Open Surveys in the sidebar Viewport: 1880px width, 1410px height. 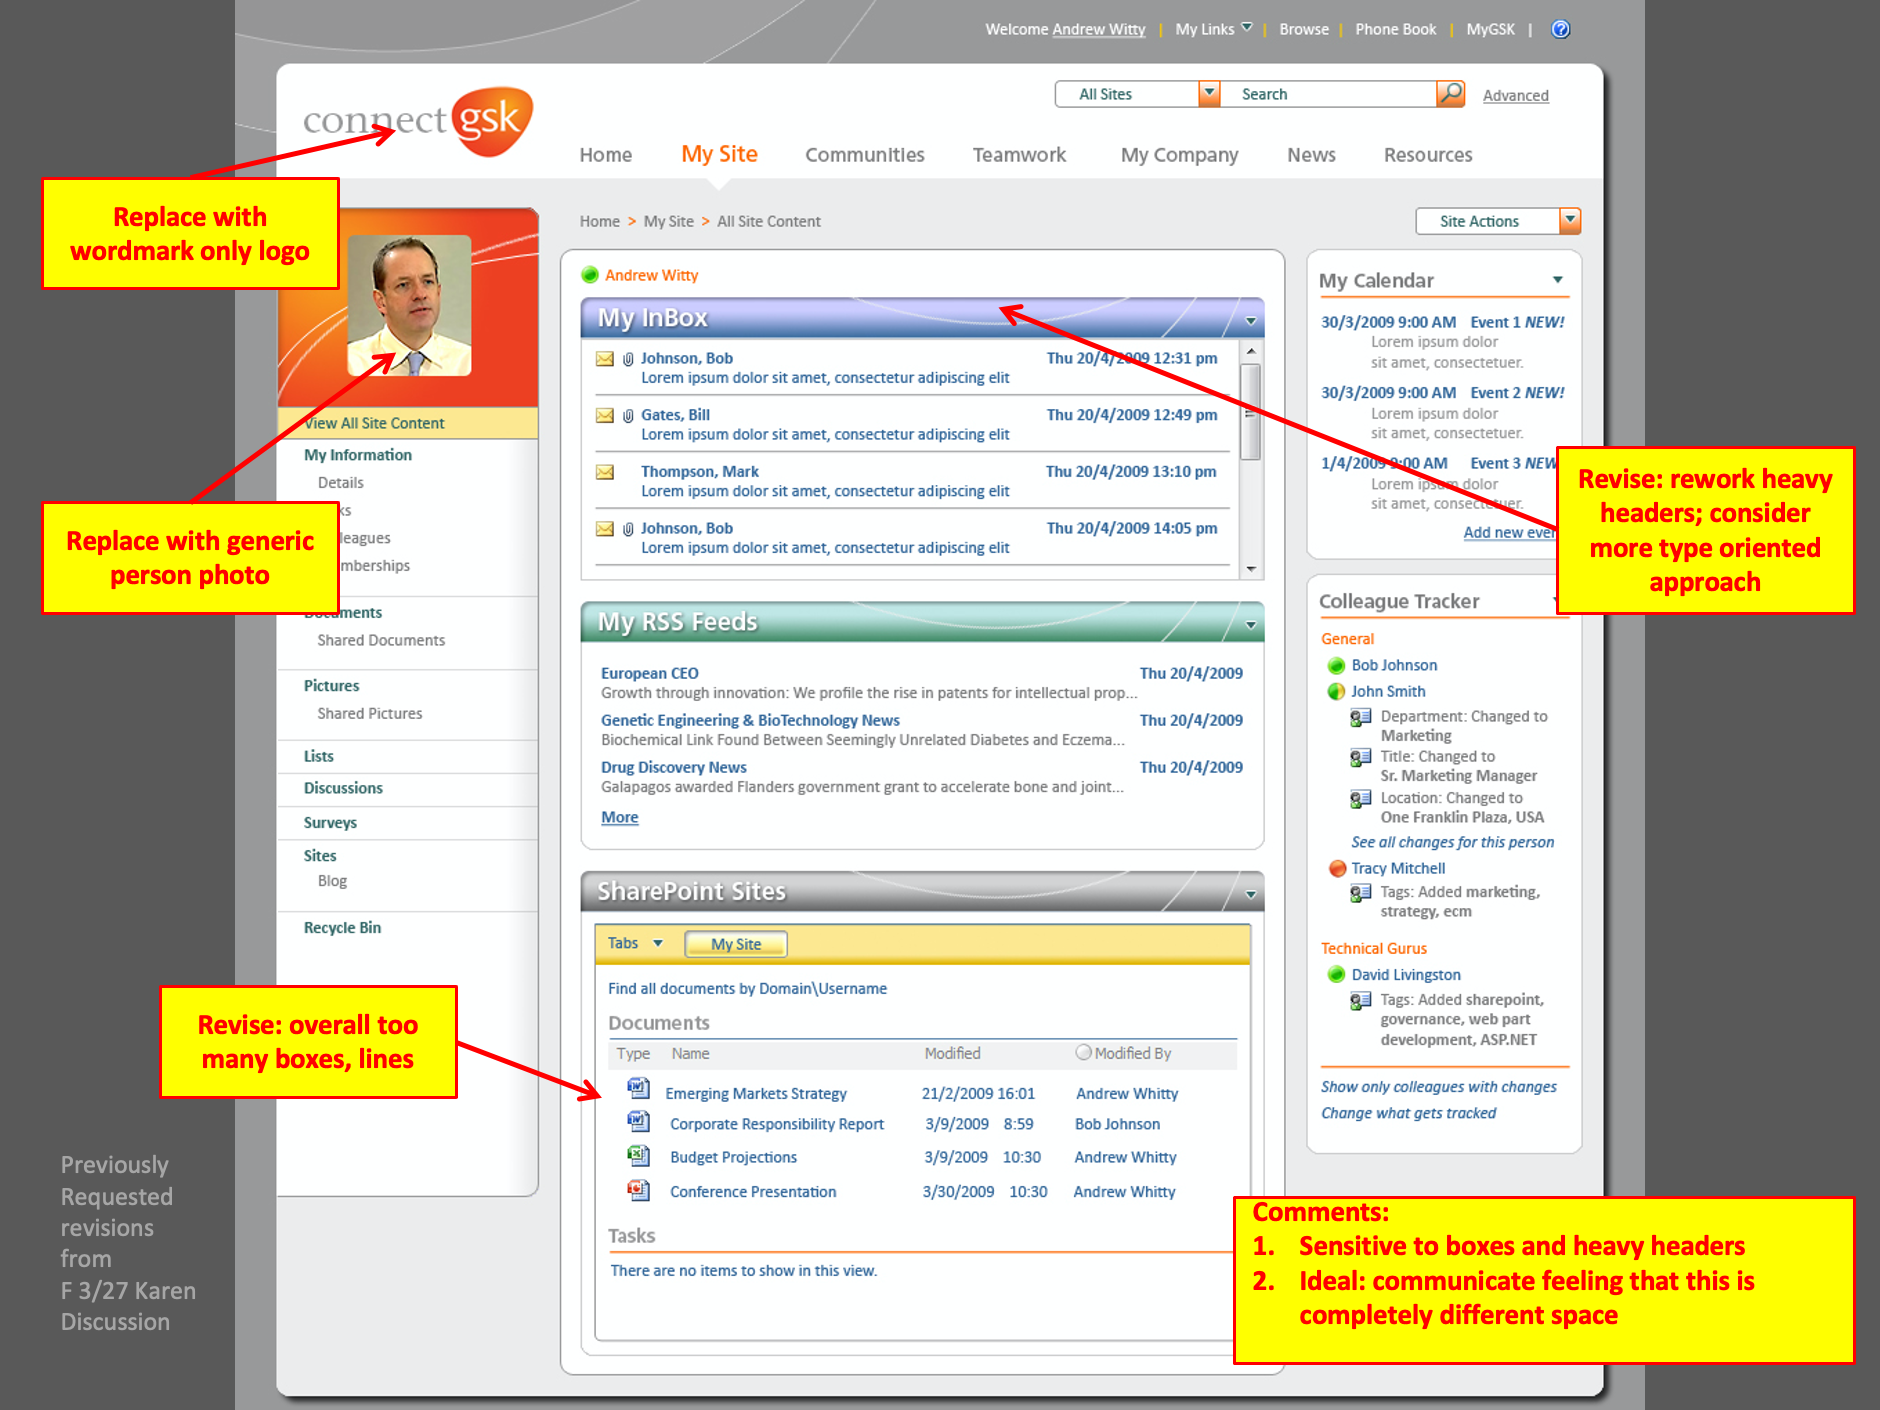[330, 822]
